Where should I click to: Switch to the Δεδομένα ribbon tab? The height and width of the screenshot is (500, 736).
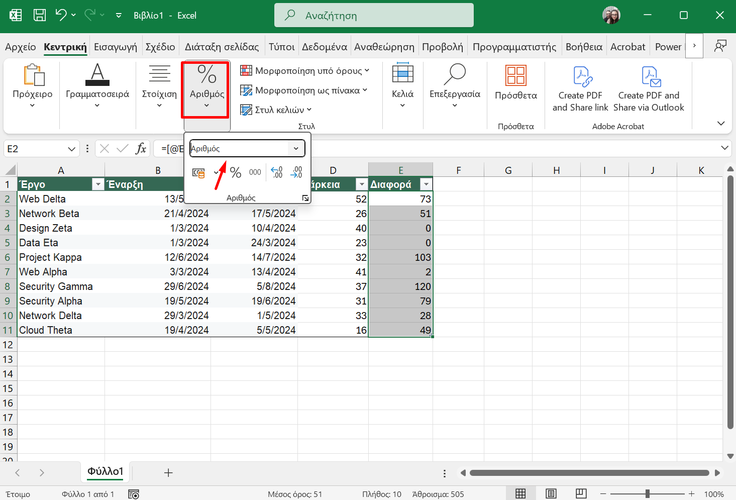(325, 47)
